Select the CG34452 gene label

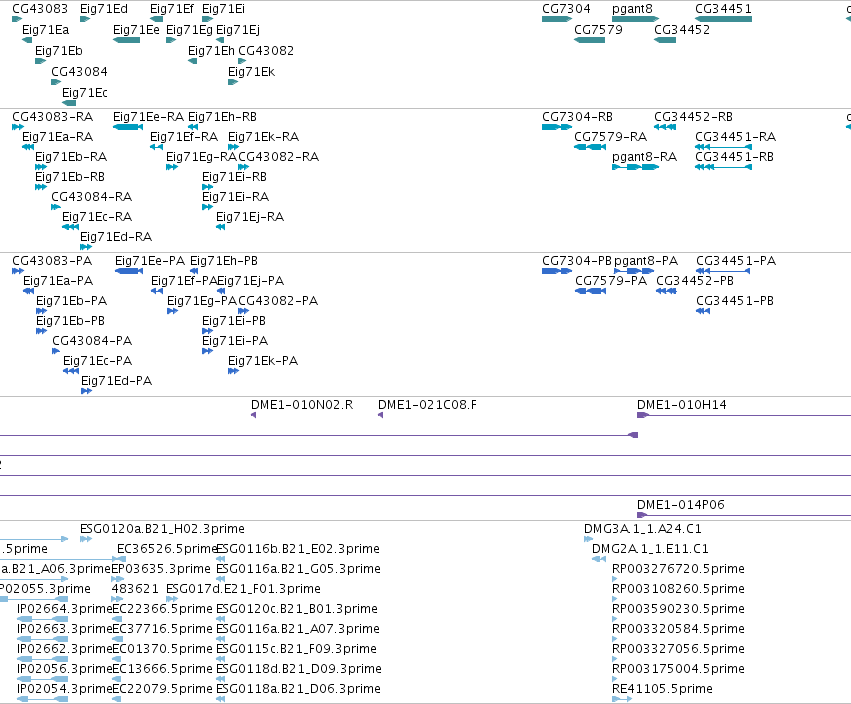point(682,30)
